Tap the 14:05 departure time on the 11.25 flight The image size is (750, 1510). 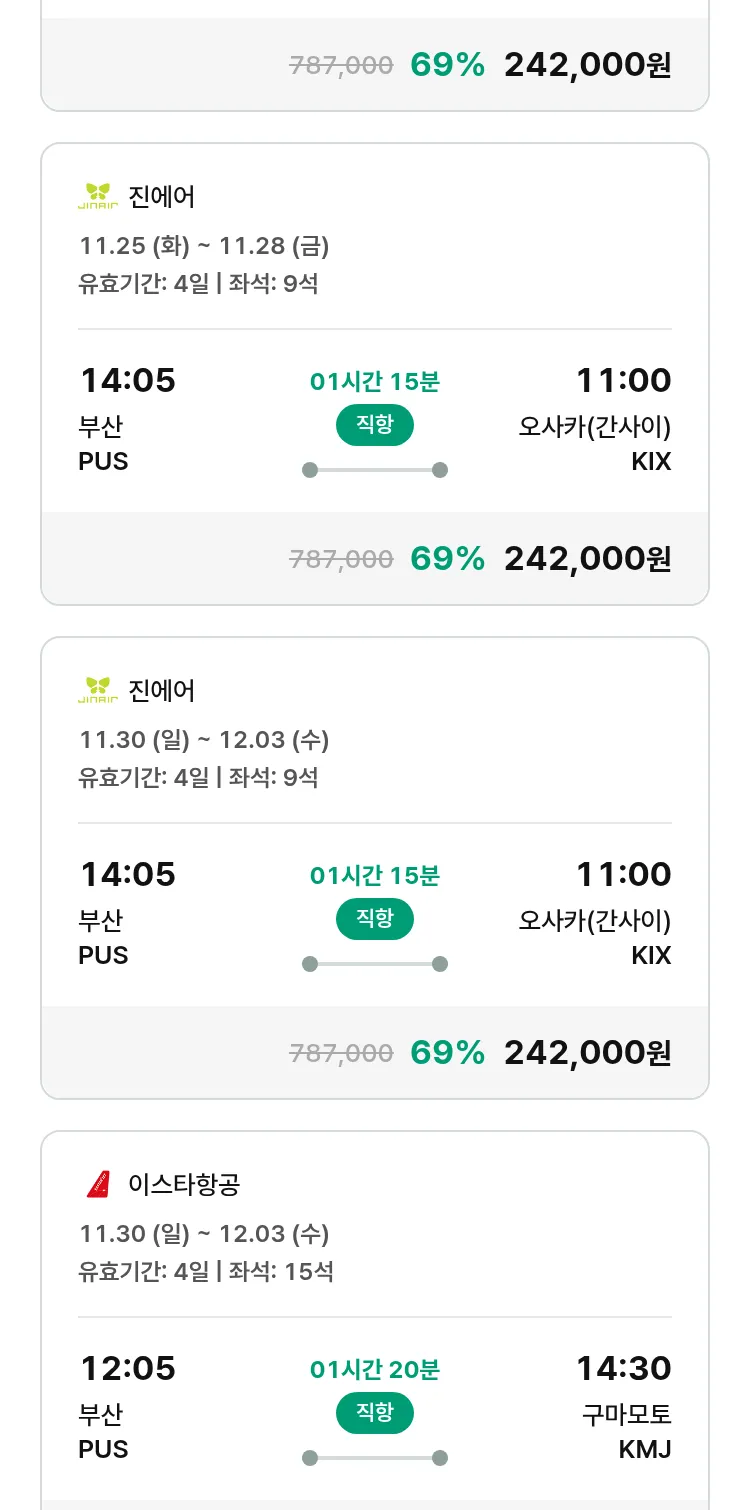click(x=127, y=380)
